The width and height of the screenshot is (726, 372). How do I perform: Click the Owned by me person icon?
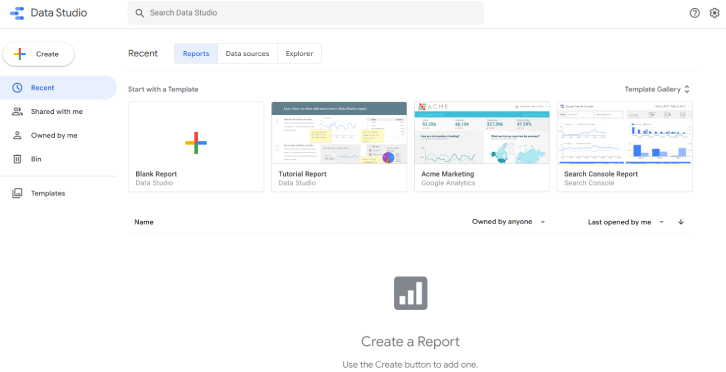pos(17,135)
